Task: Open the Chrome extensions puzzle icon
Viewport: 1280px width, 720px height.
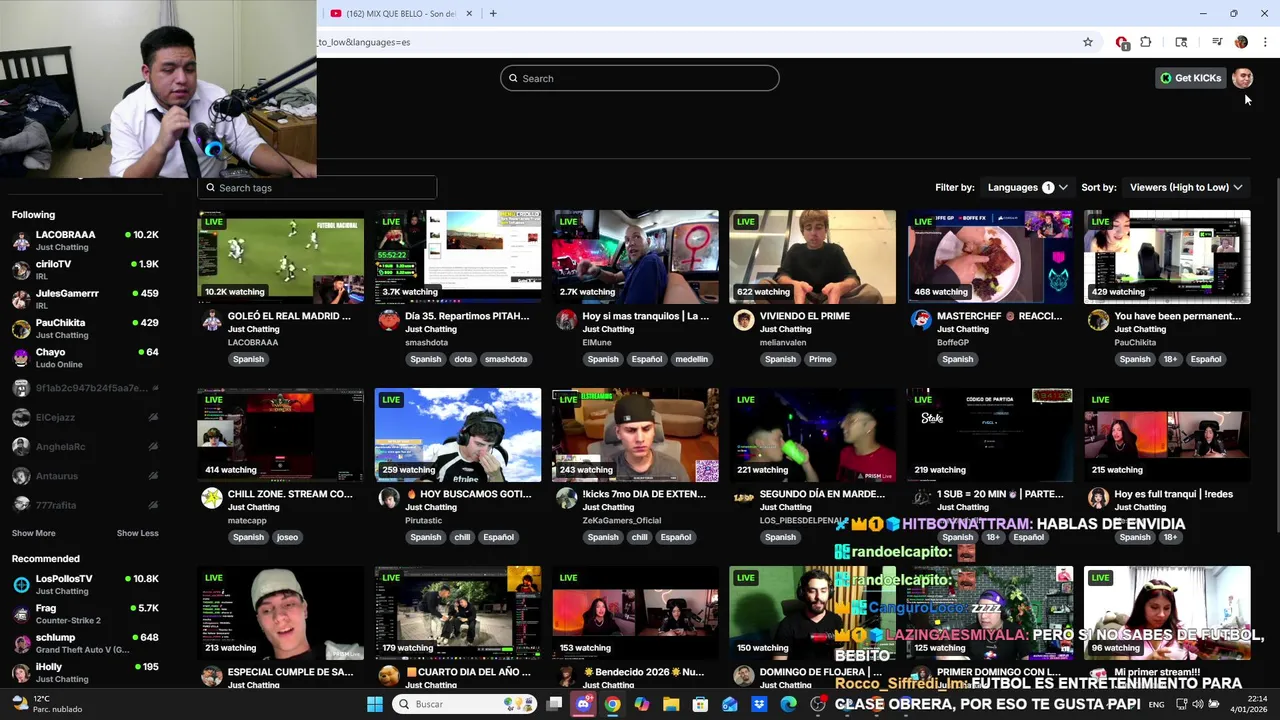Action: tap(1146, 42)
